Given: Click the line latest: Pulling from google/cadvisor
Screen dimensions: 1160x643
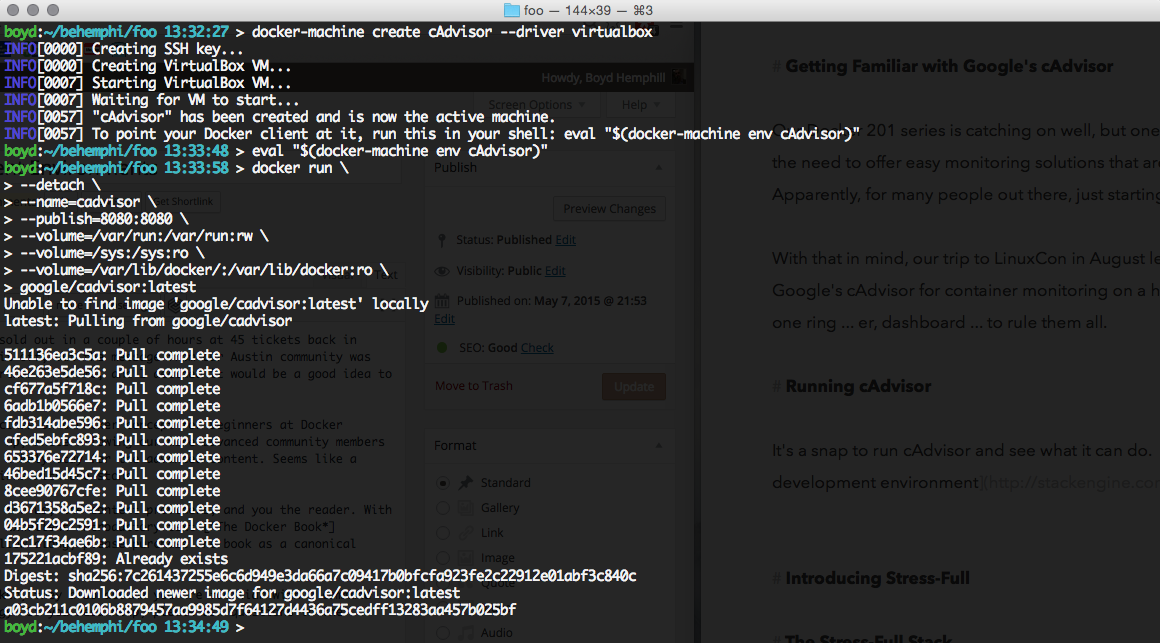Looking at the screenshot, I should 148,321.
